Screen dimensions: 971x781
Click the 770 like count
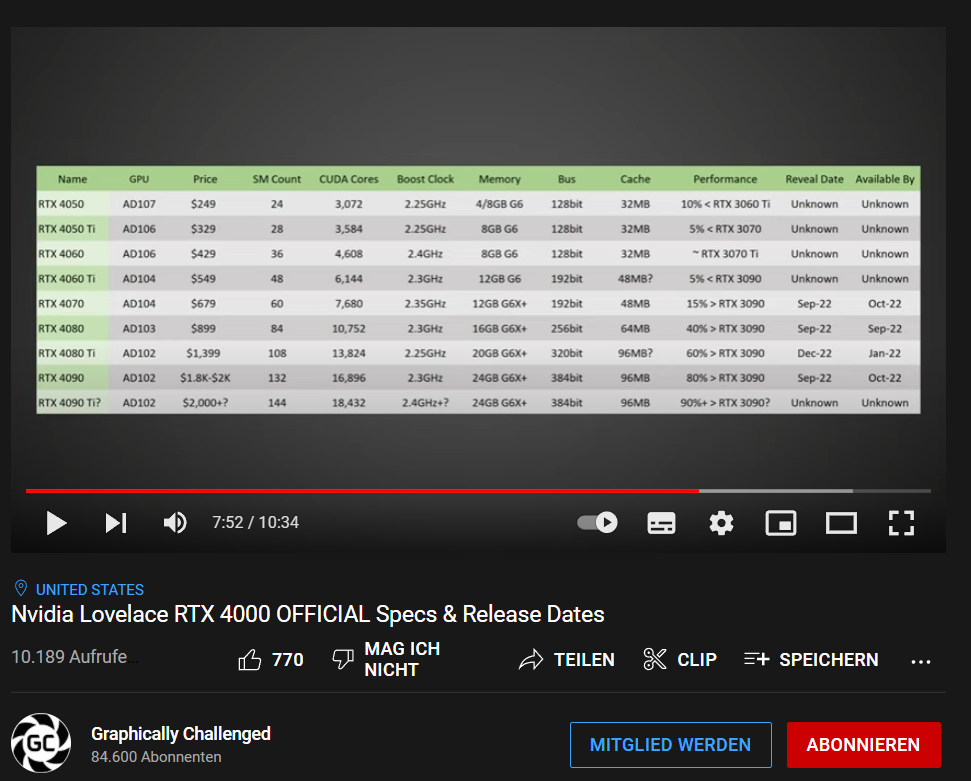pyautogui.click(x=288, y=660)
